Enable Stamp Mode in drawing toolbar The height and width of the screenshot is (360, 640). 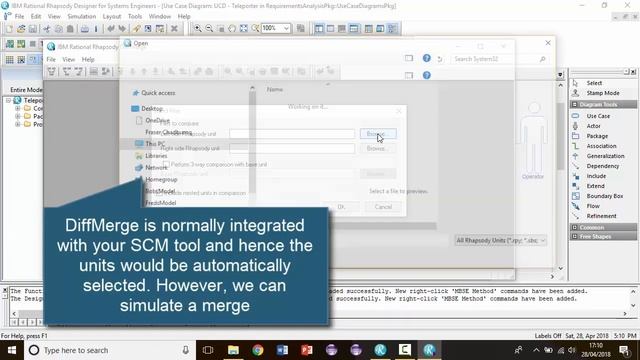602,93
